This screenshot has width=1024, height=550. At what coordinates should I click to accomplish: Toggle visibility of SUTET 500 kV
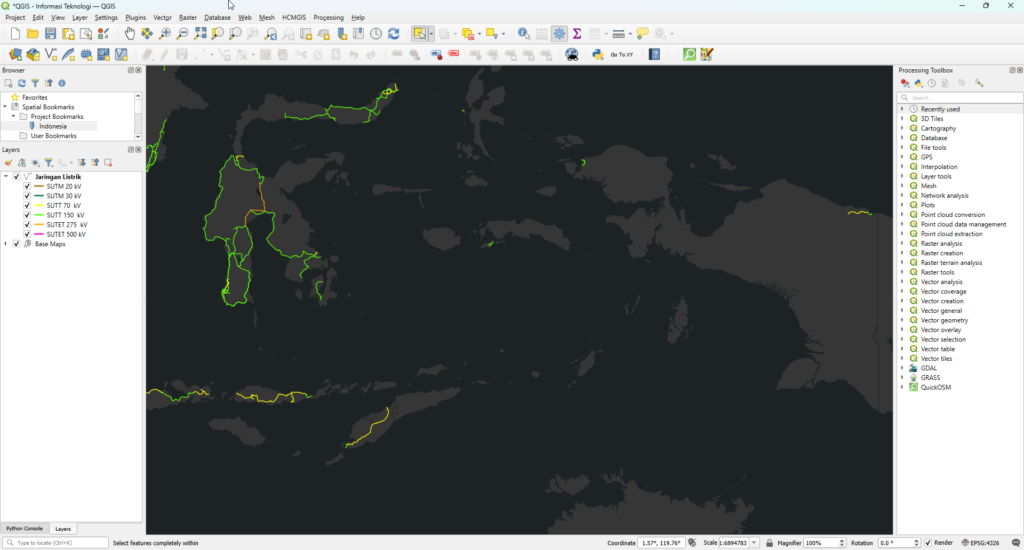27,234
